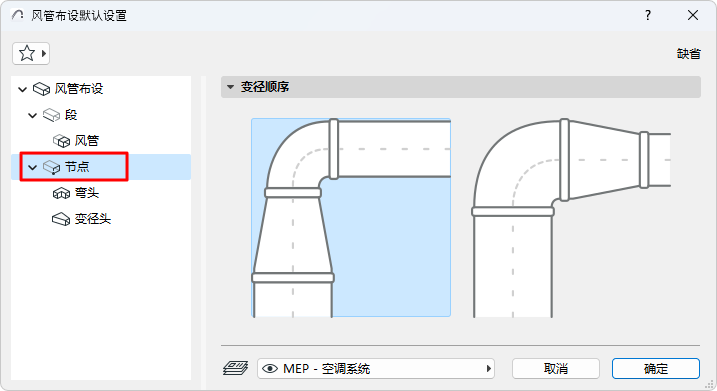Click the favorites star icon
Image resolution: width=717 pixels, height=391 pixels.
tap(27, 54)
